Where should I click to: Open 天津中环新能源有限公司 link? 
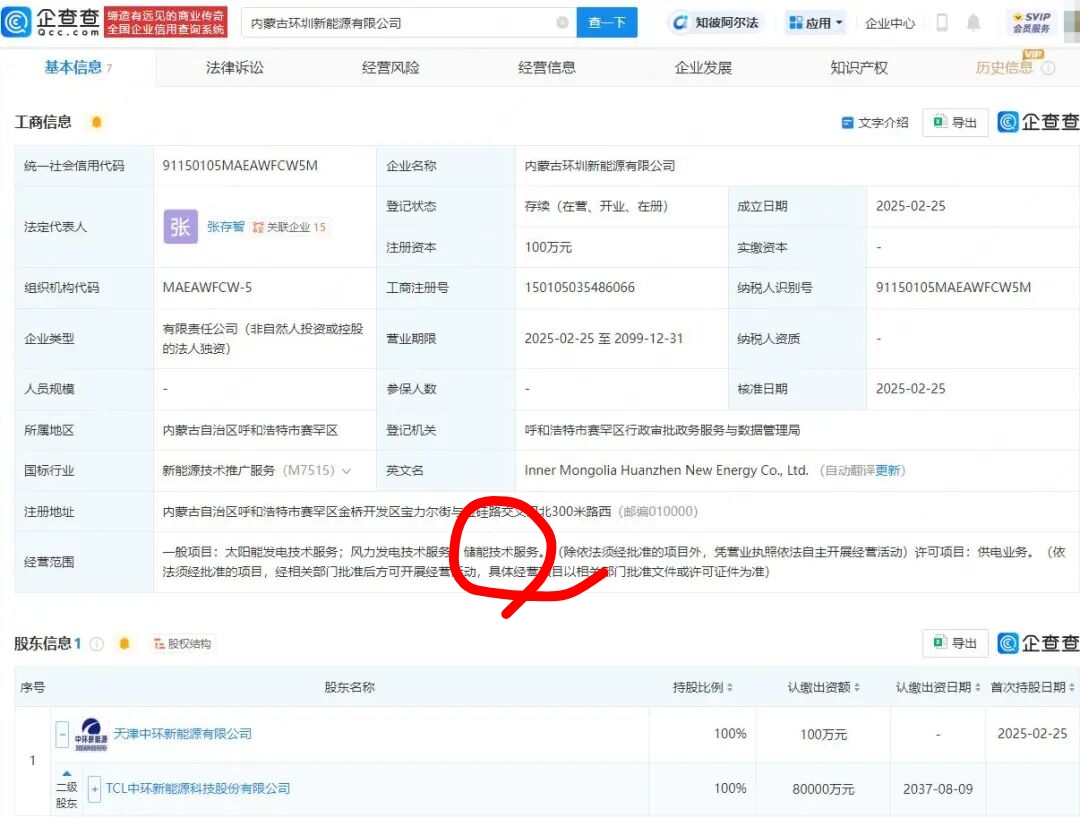coord(183,734)
